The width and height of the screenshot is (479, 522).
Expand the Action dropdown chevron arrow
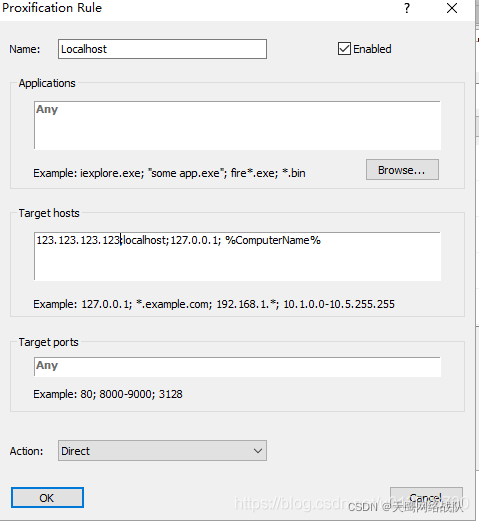[258, 451]
